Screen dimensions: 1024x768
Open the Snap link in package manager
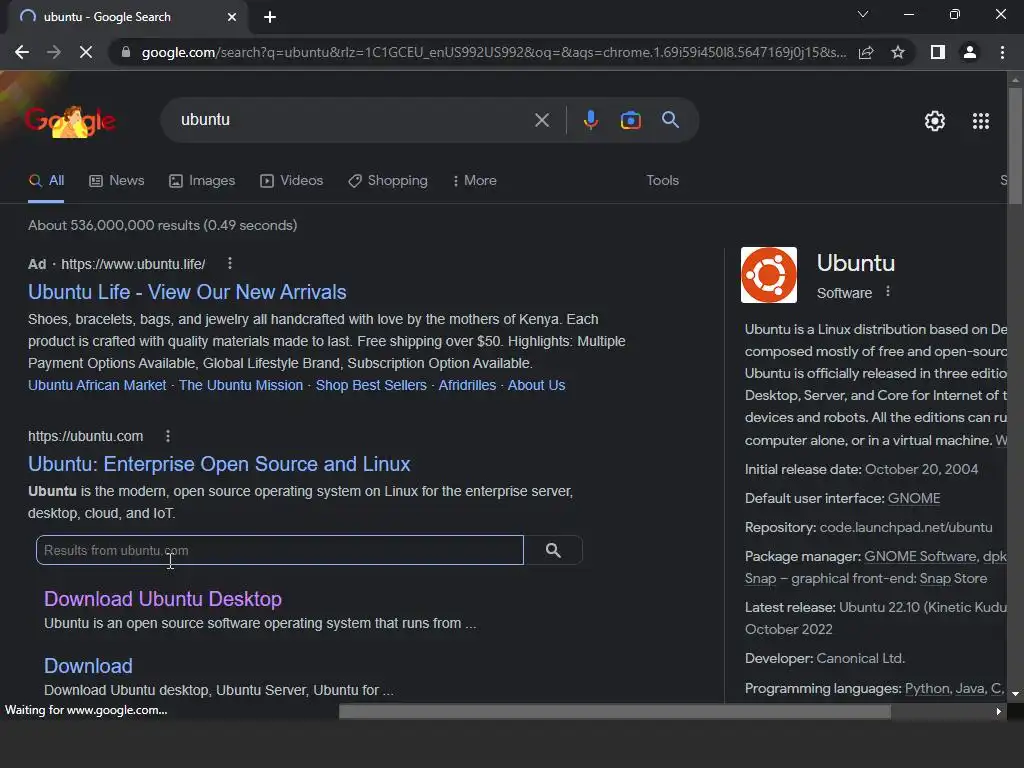click(x=760, y=579)
